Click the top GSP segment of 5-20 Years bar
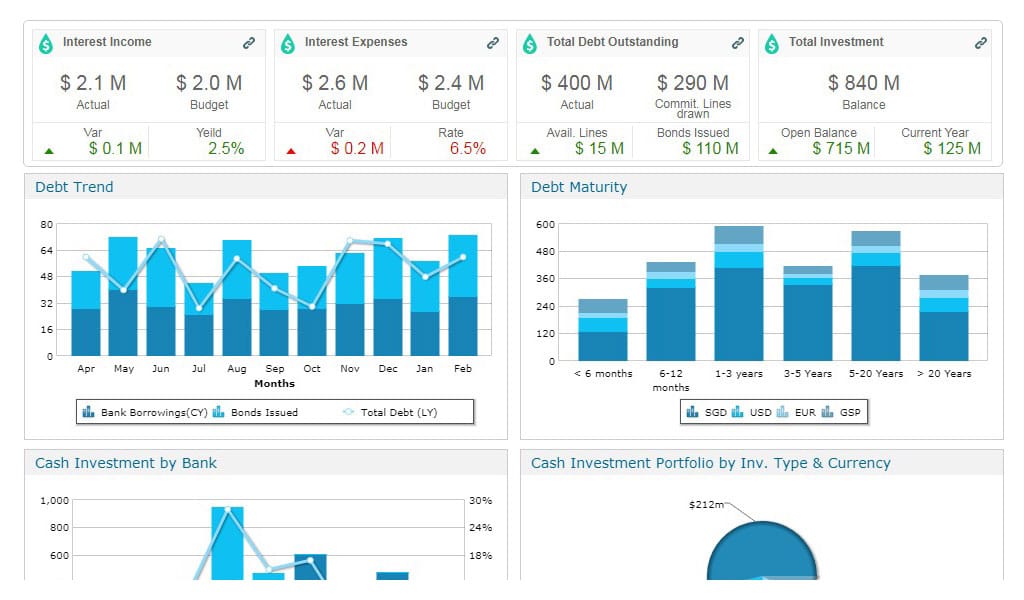1024x600 pixels. click(x=876, y=238)
